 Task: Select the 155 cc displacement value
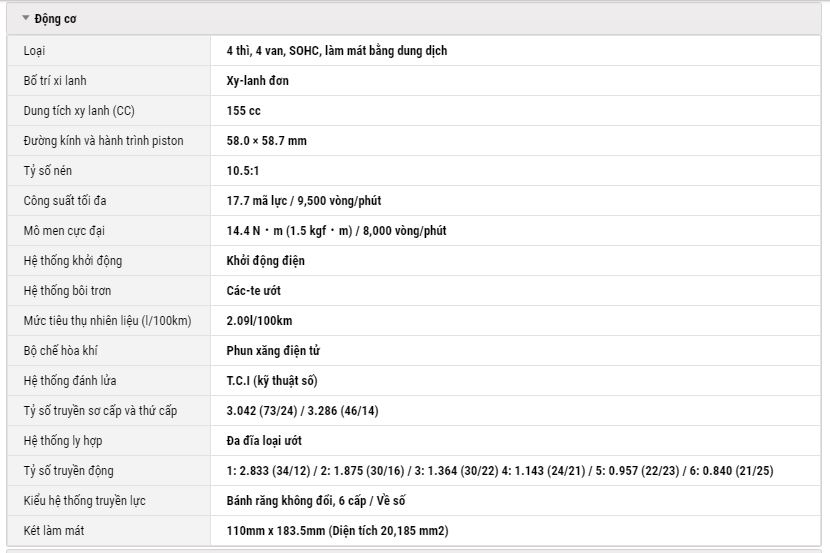click(243, 111)
